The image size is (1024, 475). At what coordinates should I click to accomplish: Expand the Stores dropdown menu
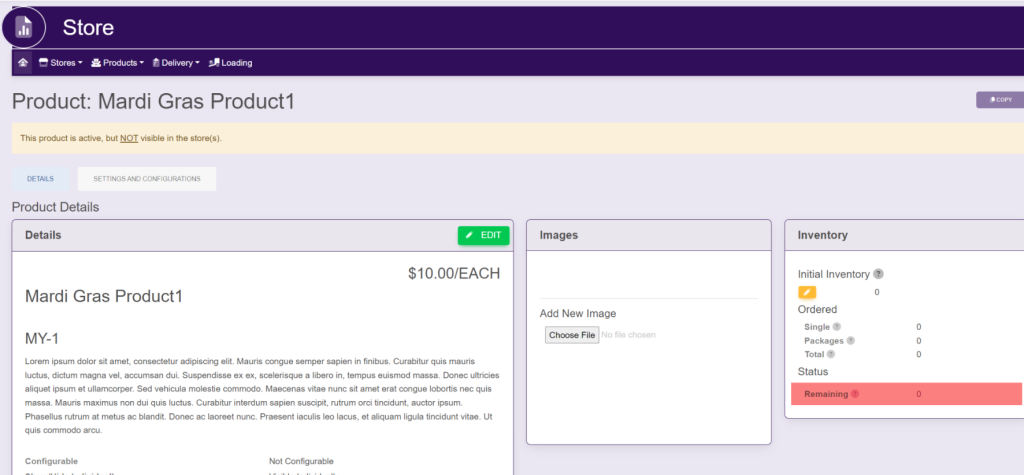(x=60, y=62)
